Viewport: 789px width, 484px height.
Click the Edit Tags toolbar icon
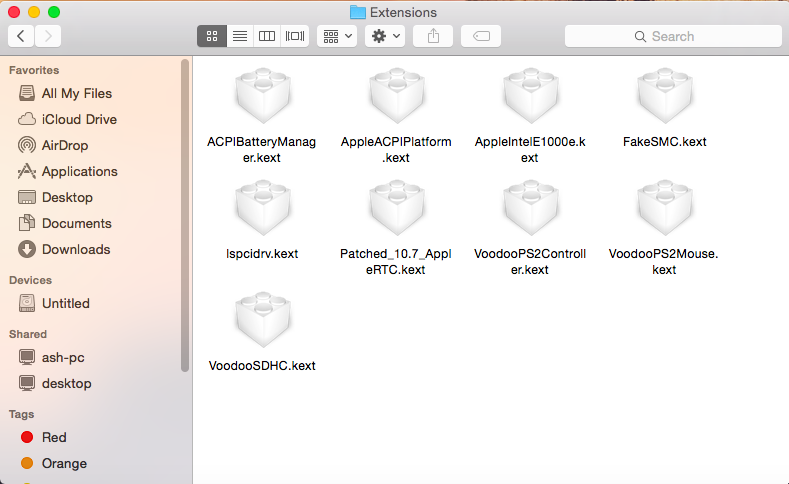pos(481,36)
